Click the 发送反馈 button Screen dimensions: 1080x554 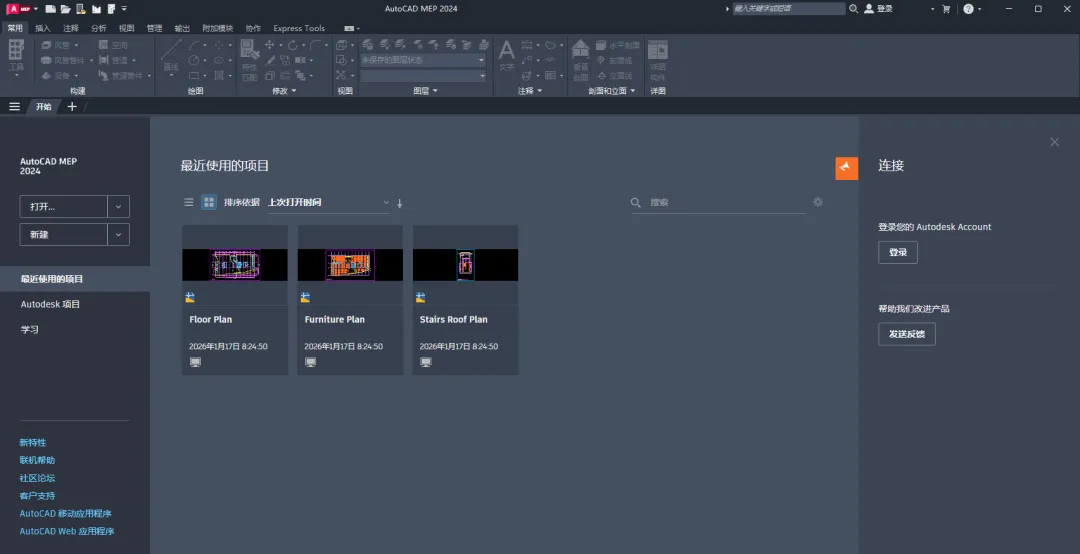(906, 334)
